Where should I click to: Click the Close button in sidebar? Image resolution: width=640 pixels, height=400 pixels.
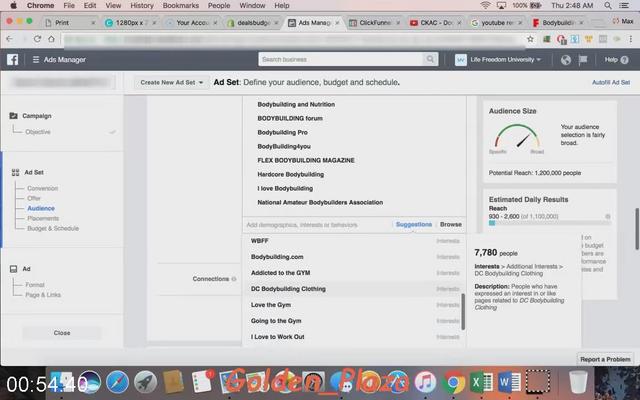pos(62,333)
